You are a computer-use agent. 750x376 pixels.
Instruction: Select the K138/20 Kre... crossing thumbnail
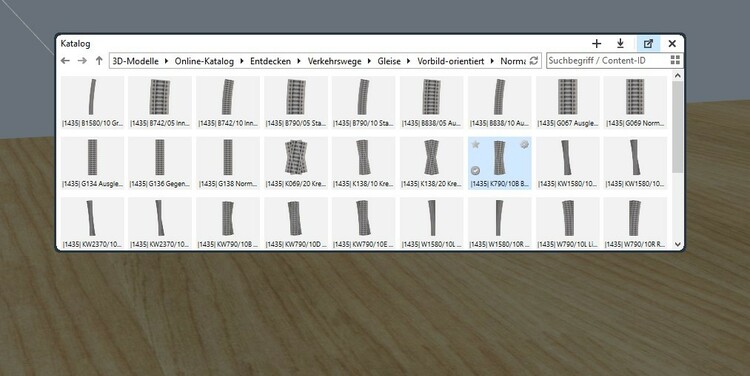point(432,163)
